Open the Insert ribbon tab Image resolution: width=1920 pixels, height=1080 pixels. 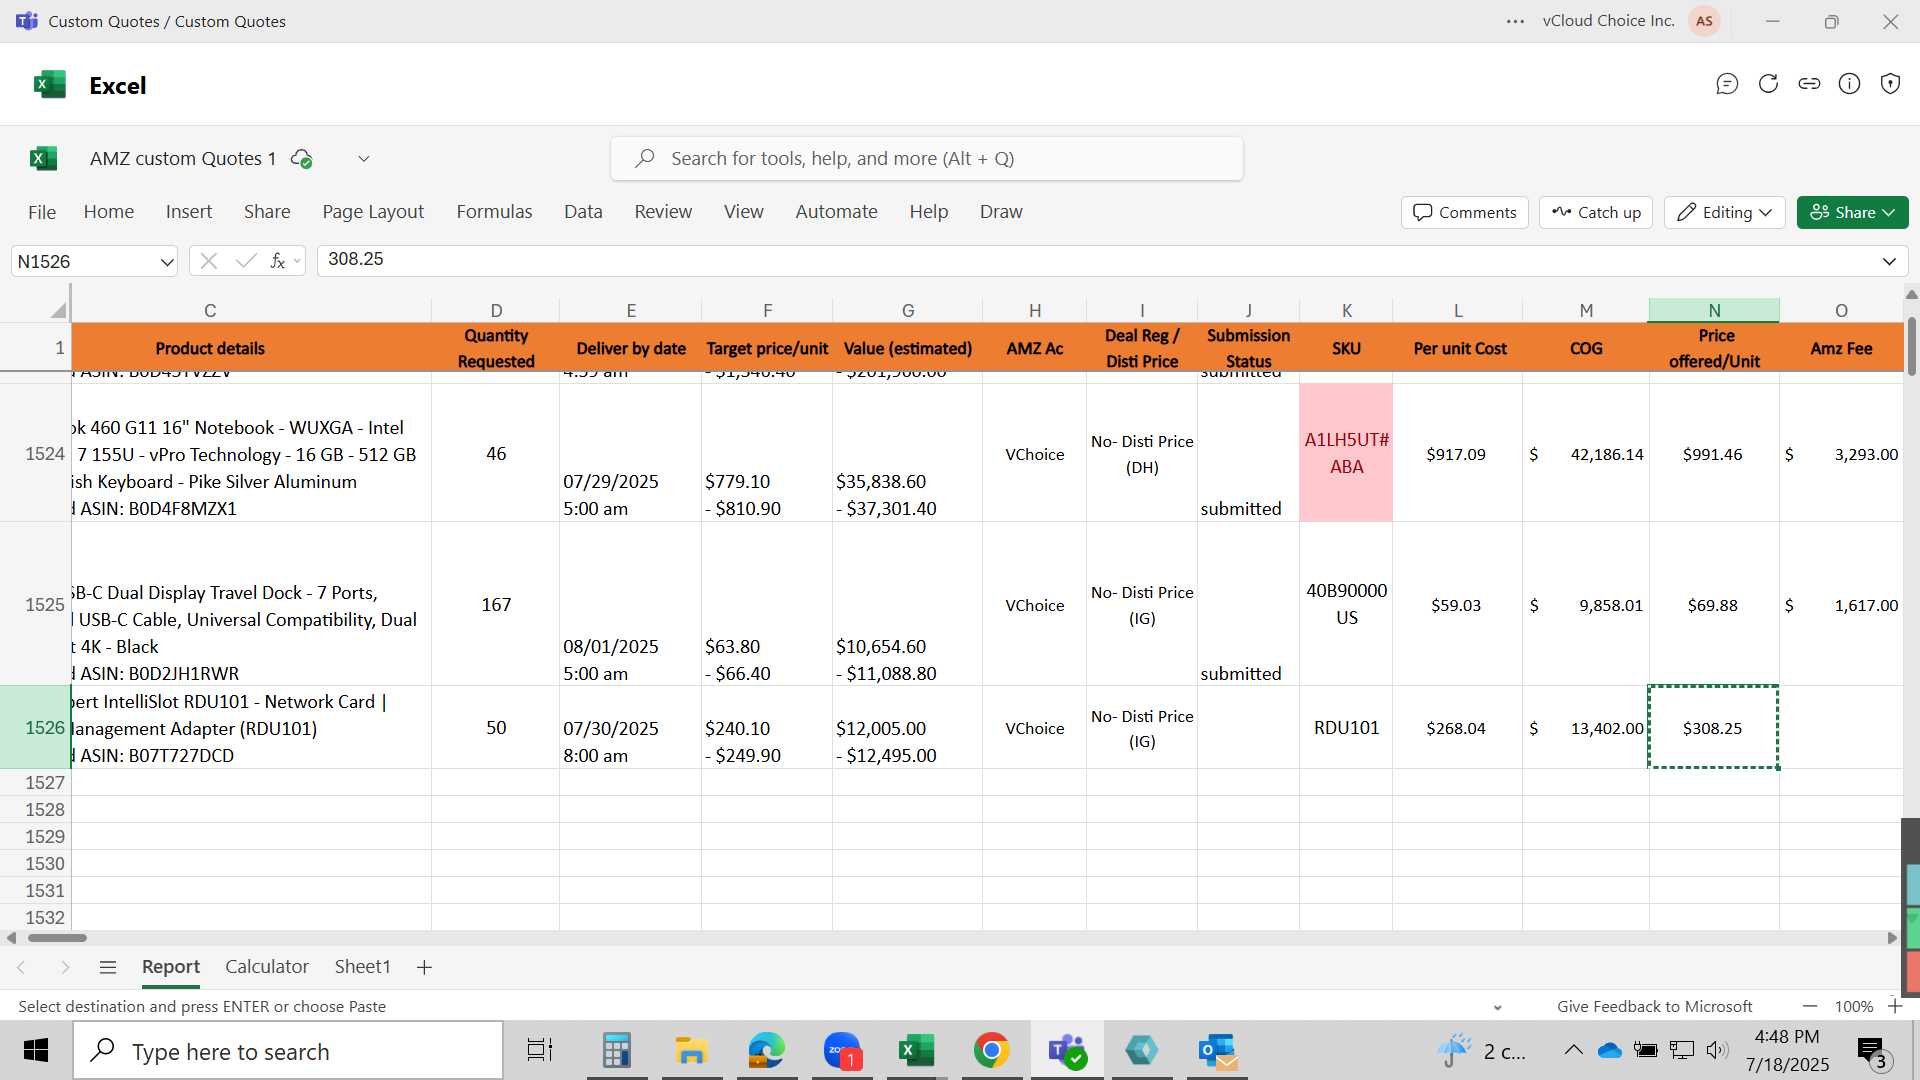tap(189, 212)
